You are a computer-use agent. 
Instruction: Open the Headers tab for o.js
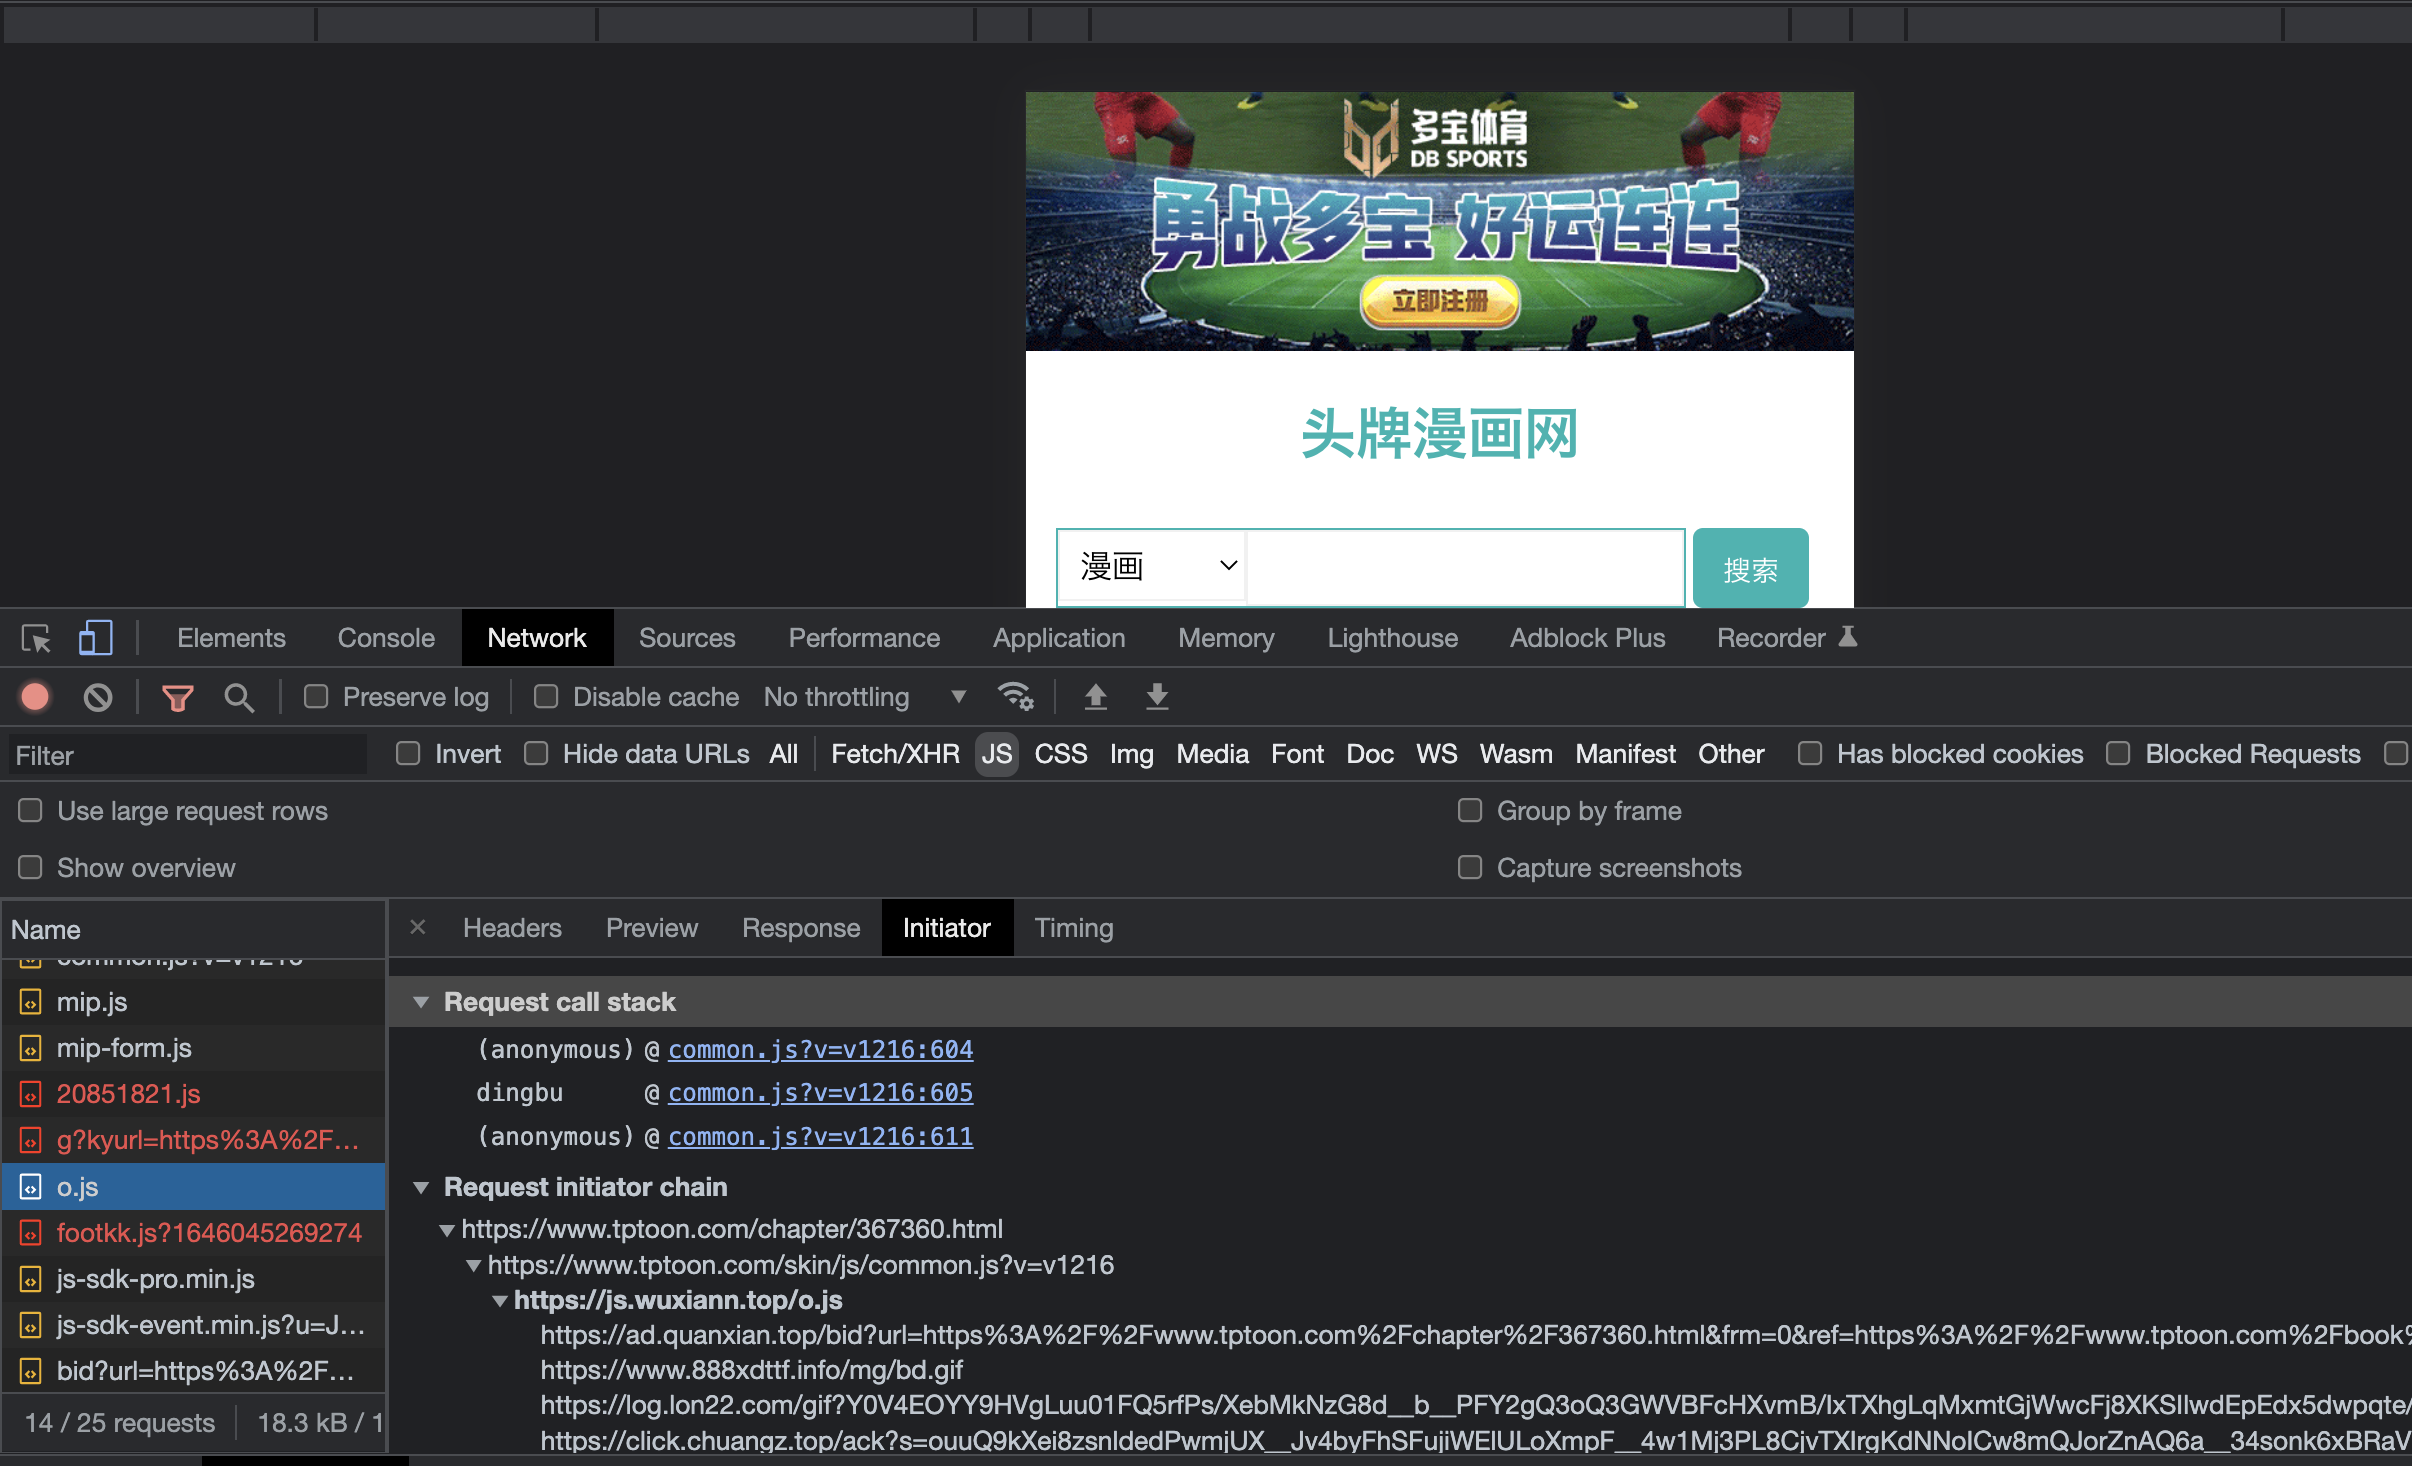[x=512, y=927]
